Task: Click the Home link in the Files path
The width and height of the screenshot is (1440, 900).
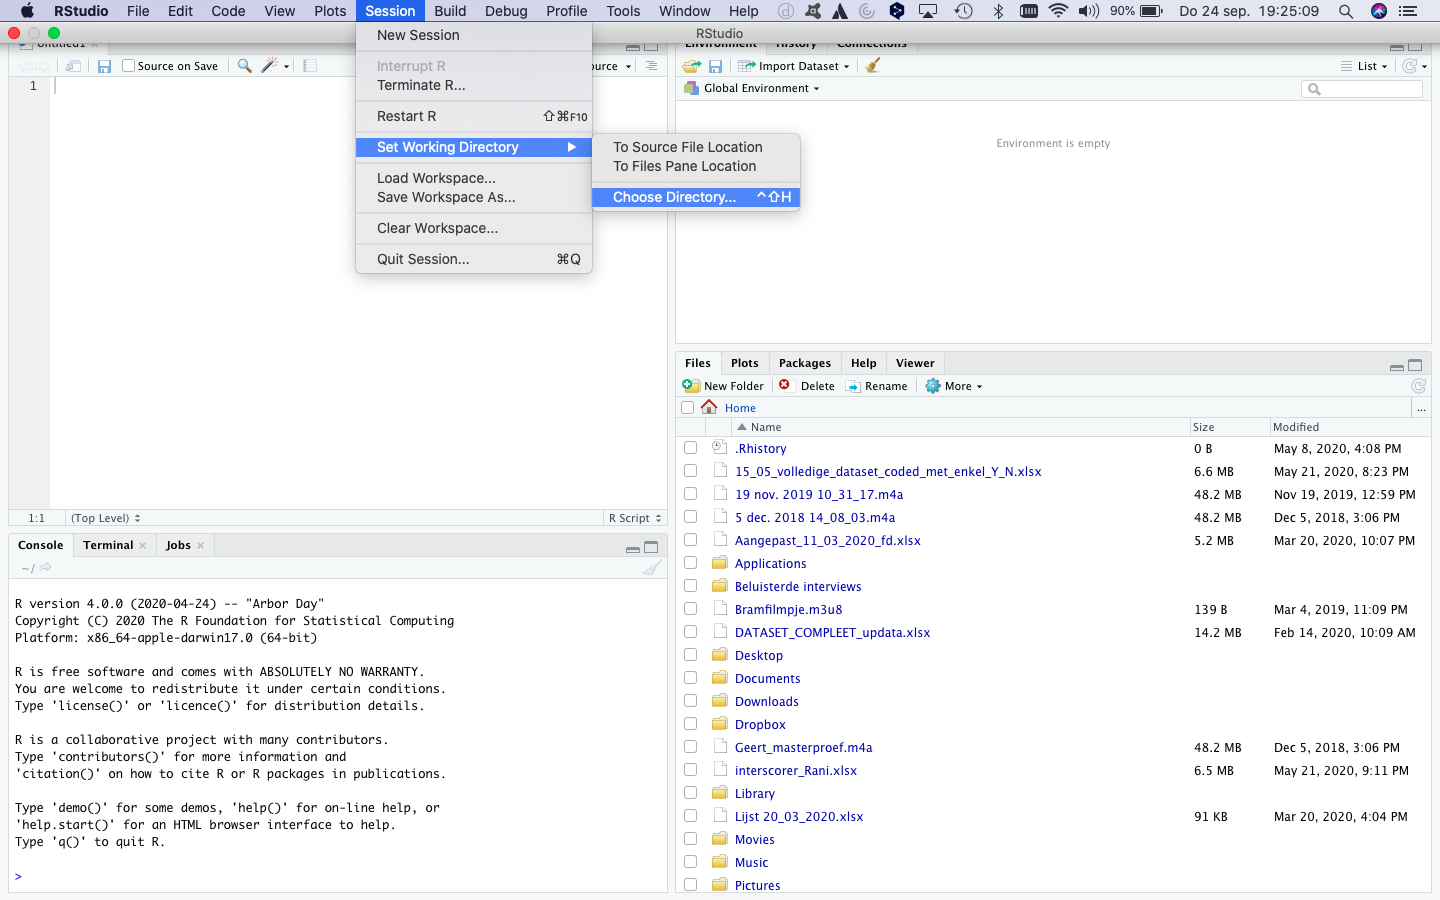Action: coord(740,408)
